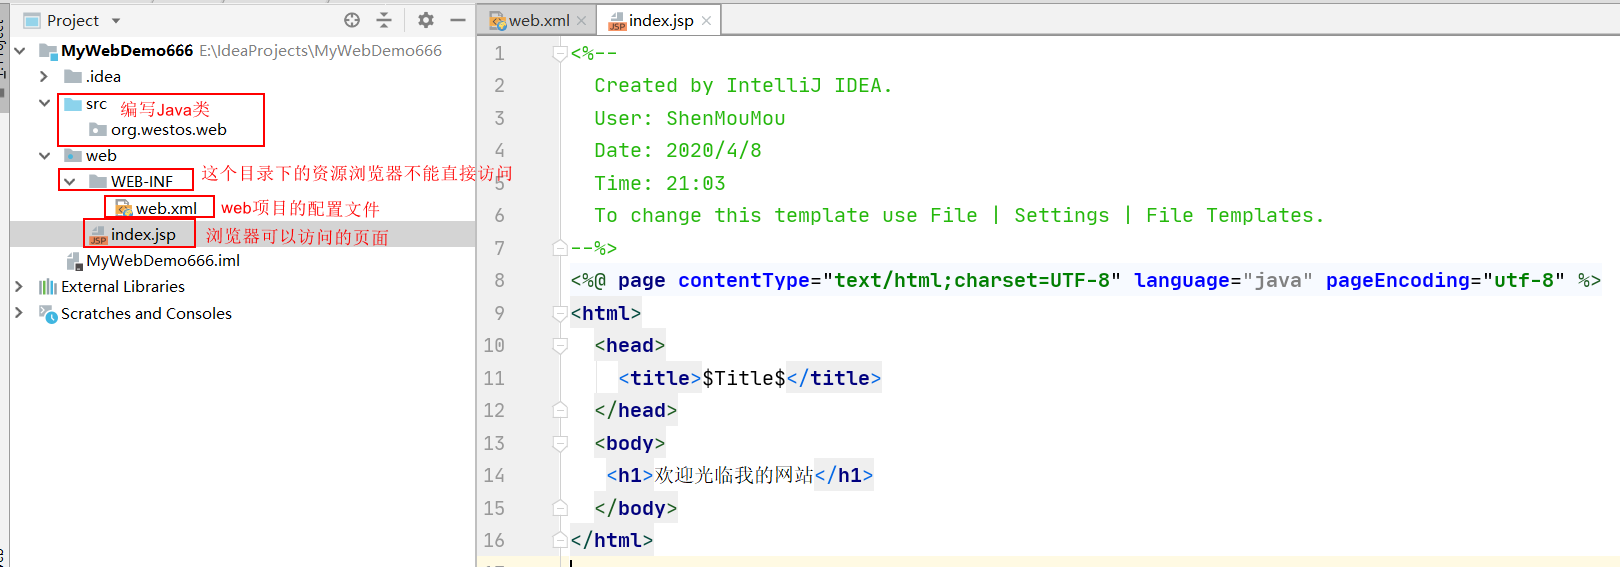This screenshot has height=567, width=1620.
Task: Expand External Libraries node
Action: tap(18, 286)
